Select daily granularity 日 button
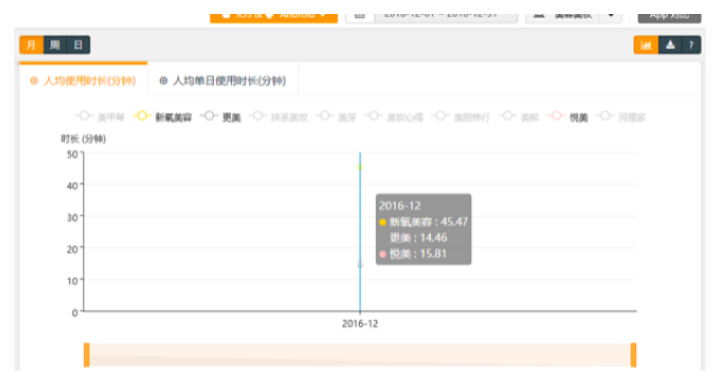The width and height of the screenshot is (727, 380). coord(78,45)
